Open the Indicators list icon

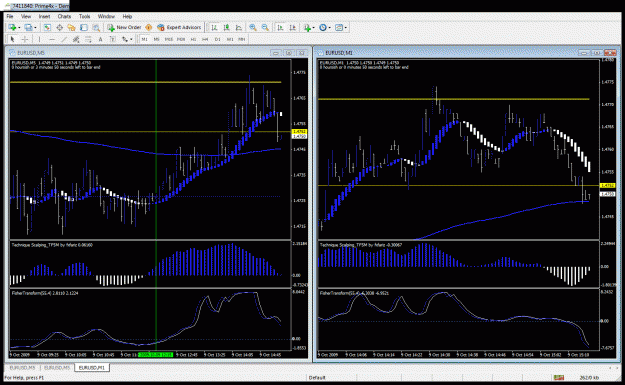pyautogui.click(x=307, y=28)
